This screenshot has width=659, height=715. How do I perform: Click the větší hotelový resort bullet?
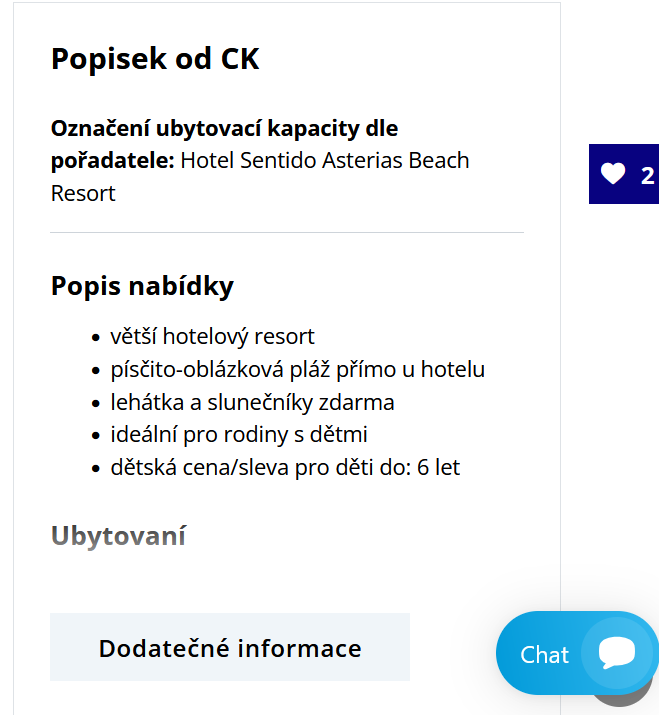point(213,337)
